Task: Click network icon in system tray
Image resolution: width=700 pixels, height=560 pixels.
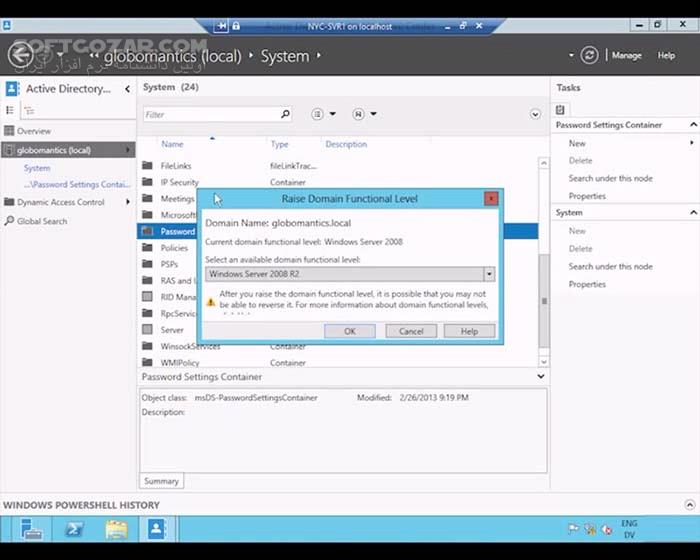Action: pos(590,530)
